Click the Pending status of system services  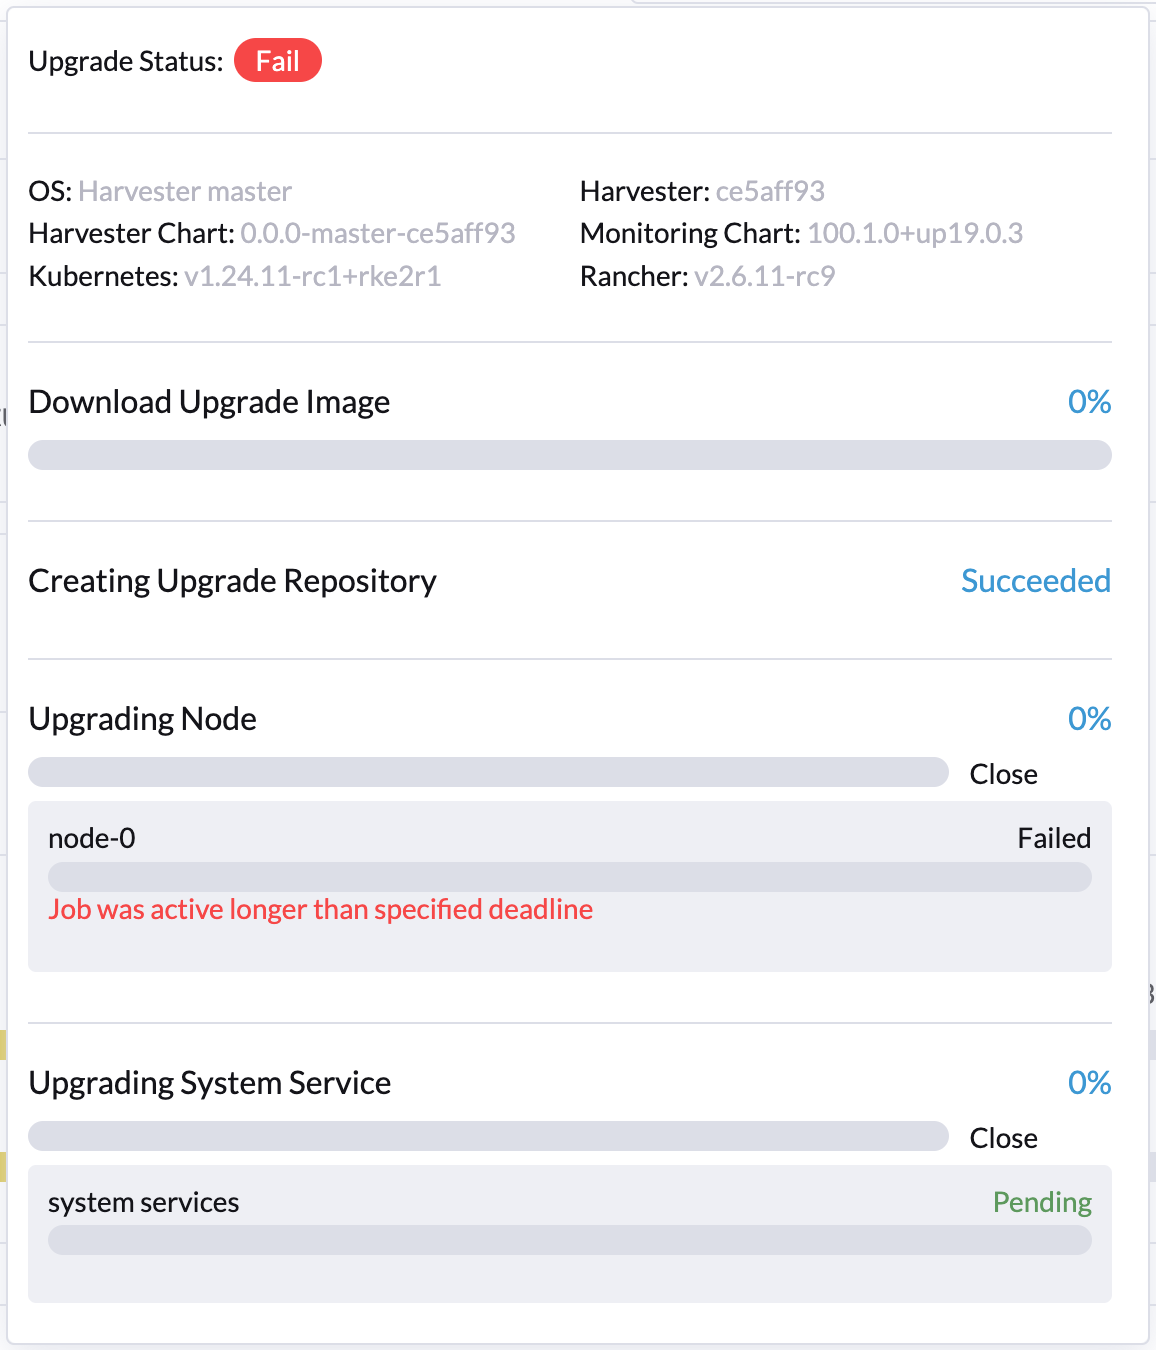tap(1041, 1202)
